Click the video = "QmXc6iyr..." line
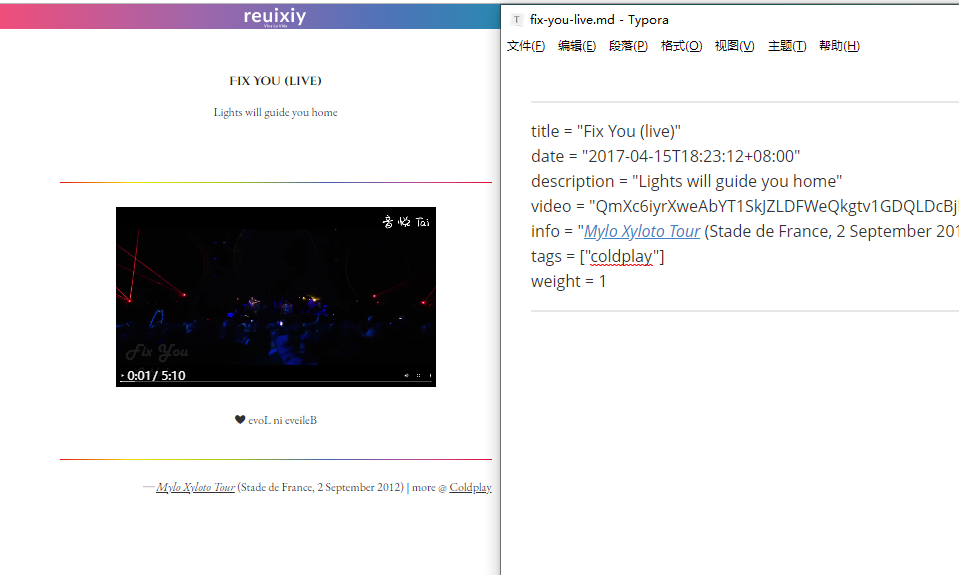 tap(744, 207)
